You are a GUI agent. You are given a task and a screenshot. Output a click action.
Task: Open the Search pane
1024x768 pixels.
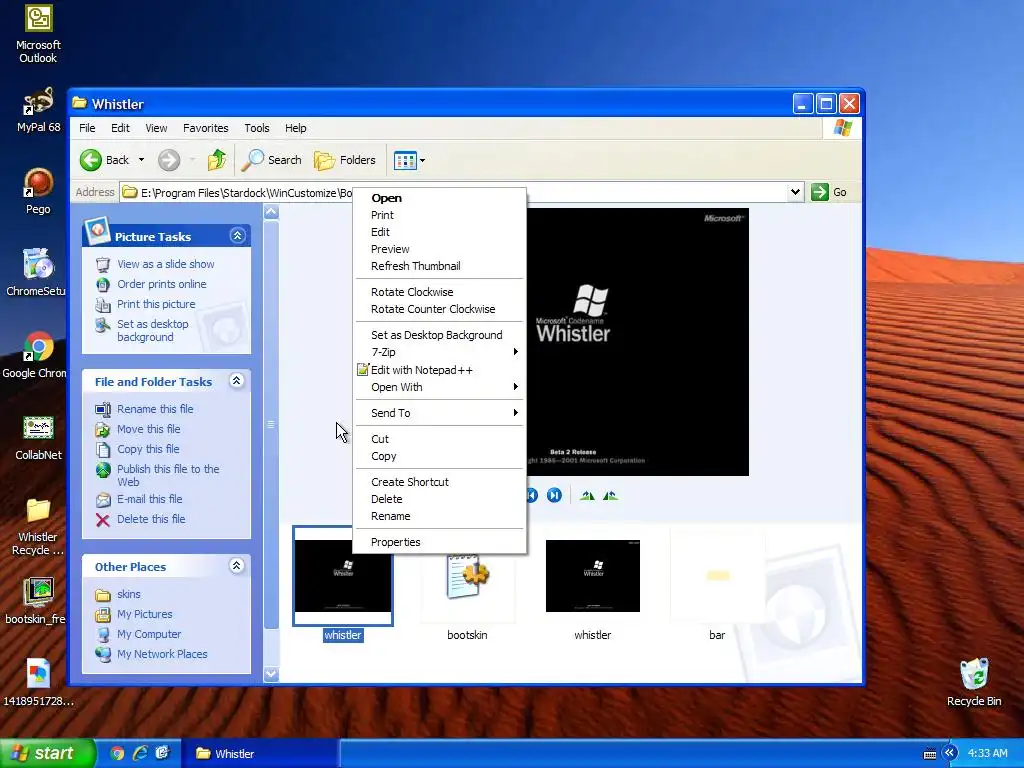pos(272,160)
